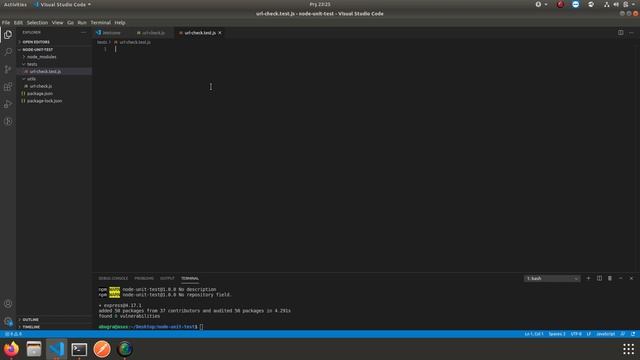Image resolution: width=640 pixels, height=360 pixels.
Task: Click the Explorer more actions ellipsis
Action: click(x=84, y=33)
